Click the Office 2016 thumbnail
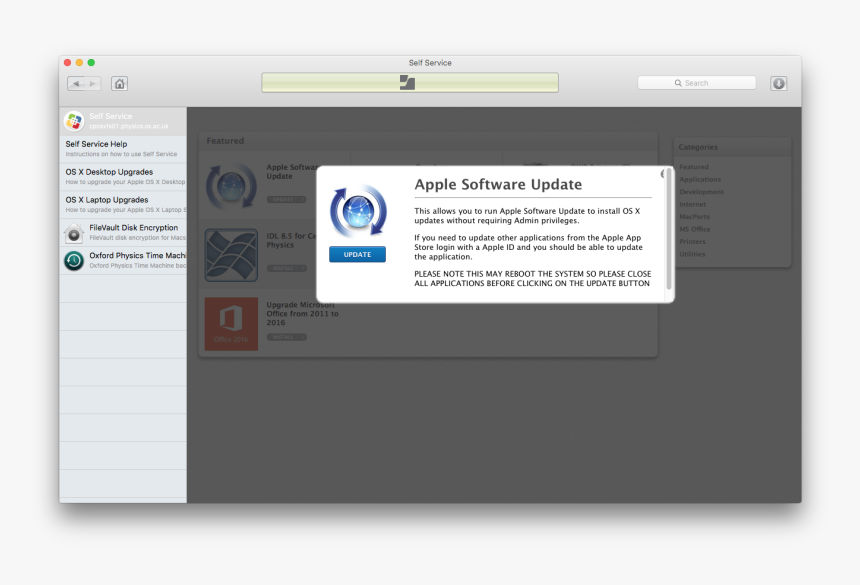Image resolution: width=860 pixels, height=585 pixels. pyautogui.click(x=231, y=324)
